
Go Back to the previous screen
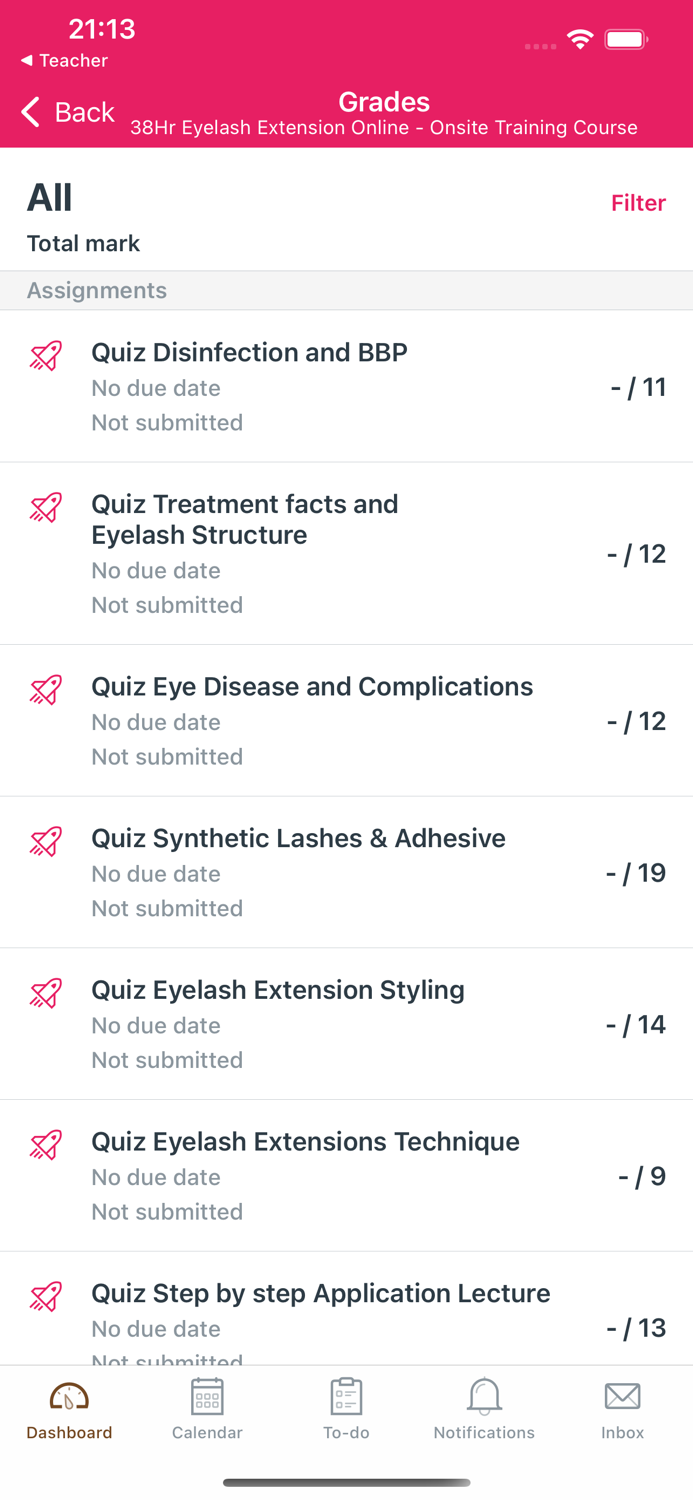[67, 112]
